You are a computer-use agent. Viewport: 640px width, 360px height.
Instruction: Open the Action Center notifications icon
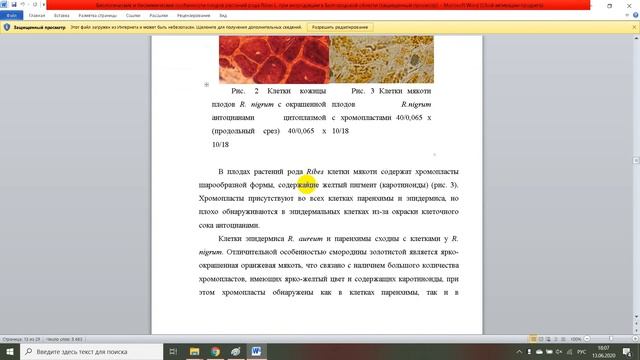pos(627,351)
